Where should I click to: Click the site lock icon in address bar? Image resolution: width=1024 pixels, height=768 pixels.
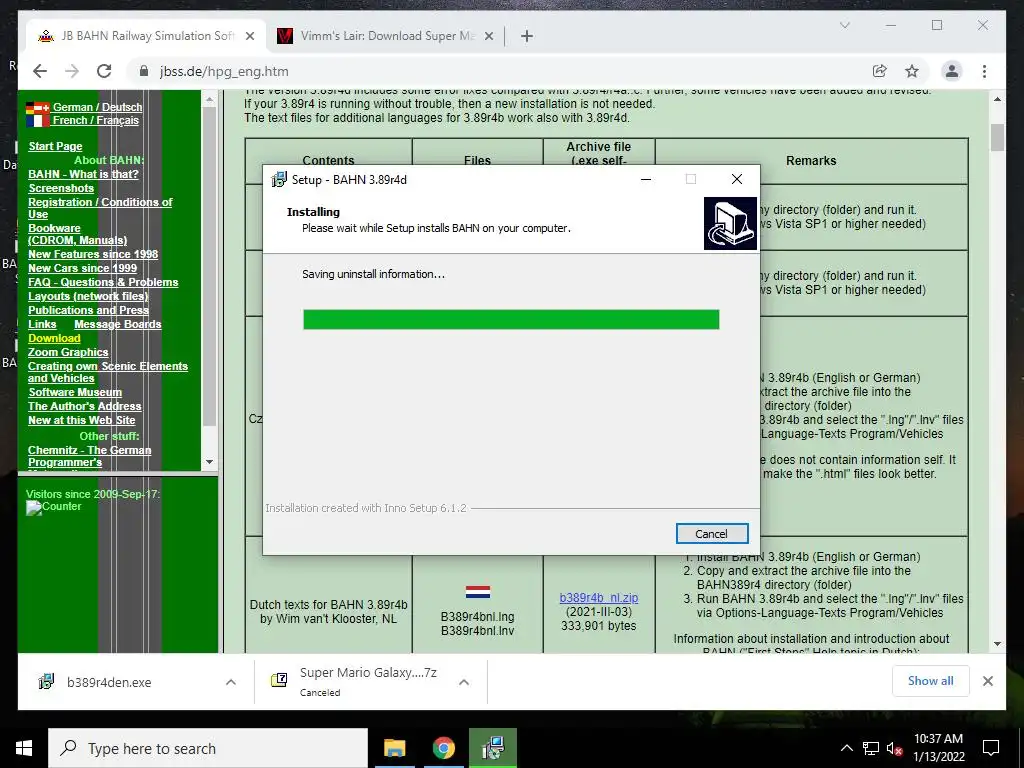144,71
